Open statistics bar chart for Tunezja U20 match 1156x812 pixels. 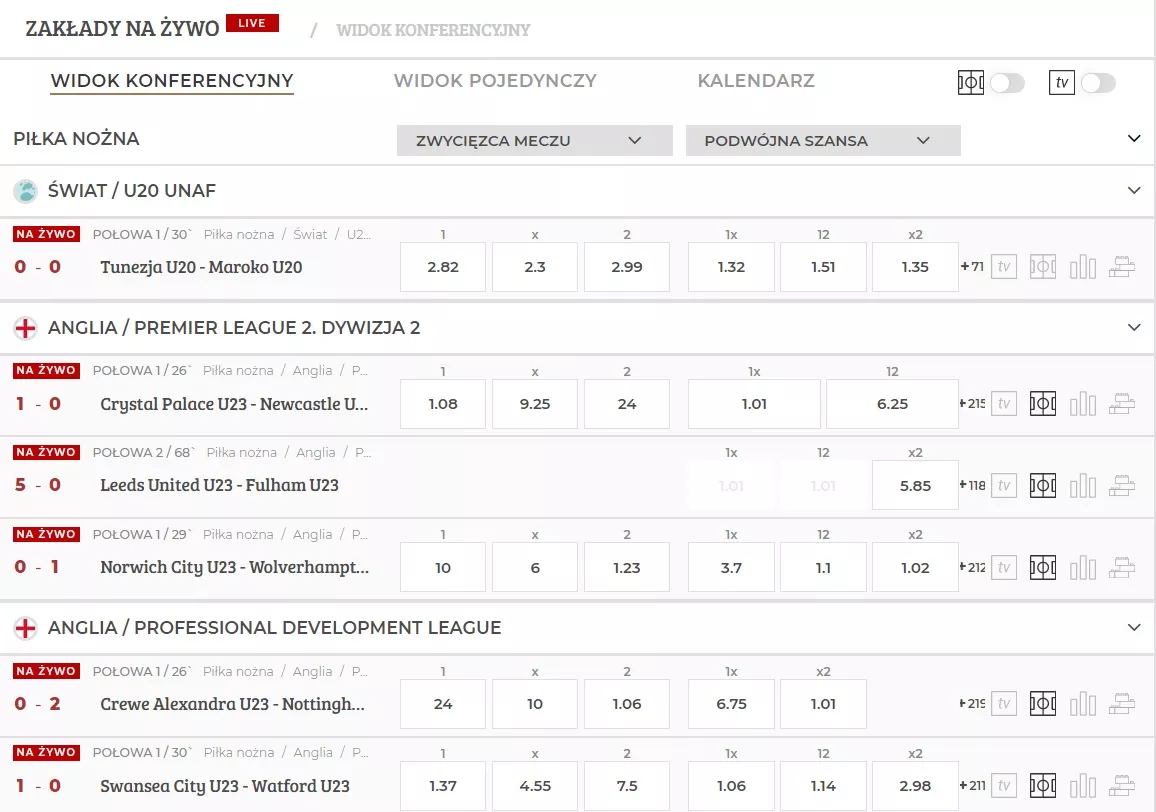[1082, 267]
